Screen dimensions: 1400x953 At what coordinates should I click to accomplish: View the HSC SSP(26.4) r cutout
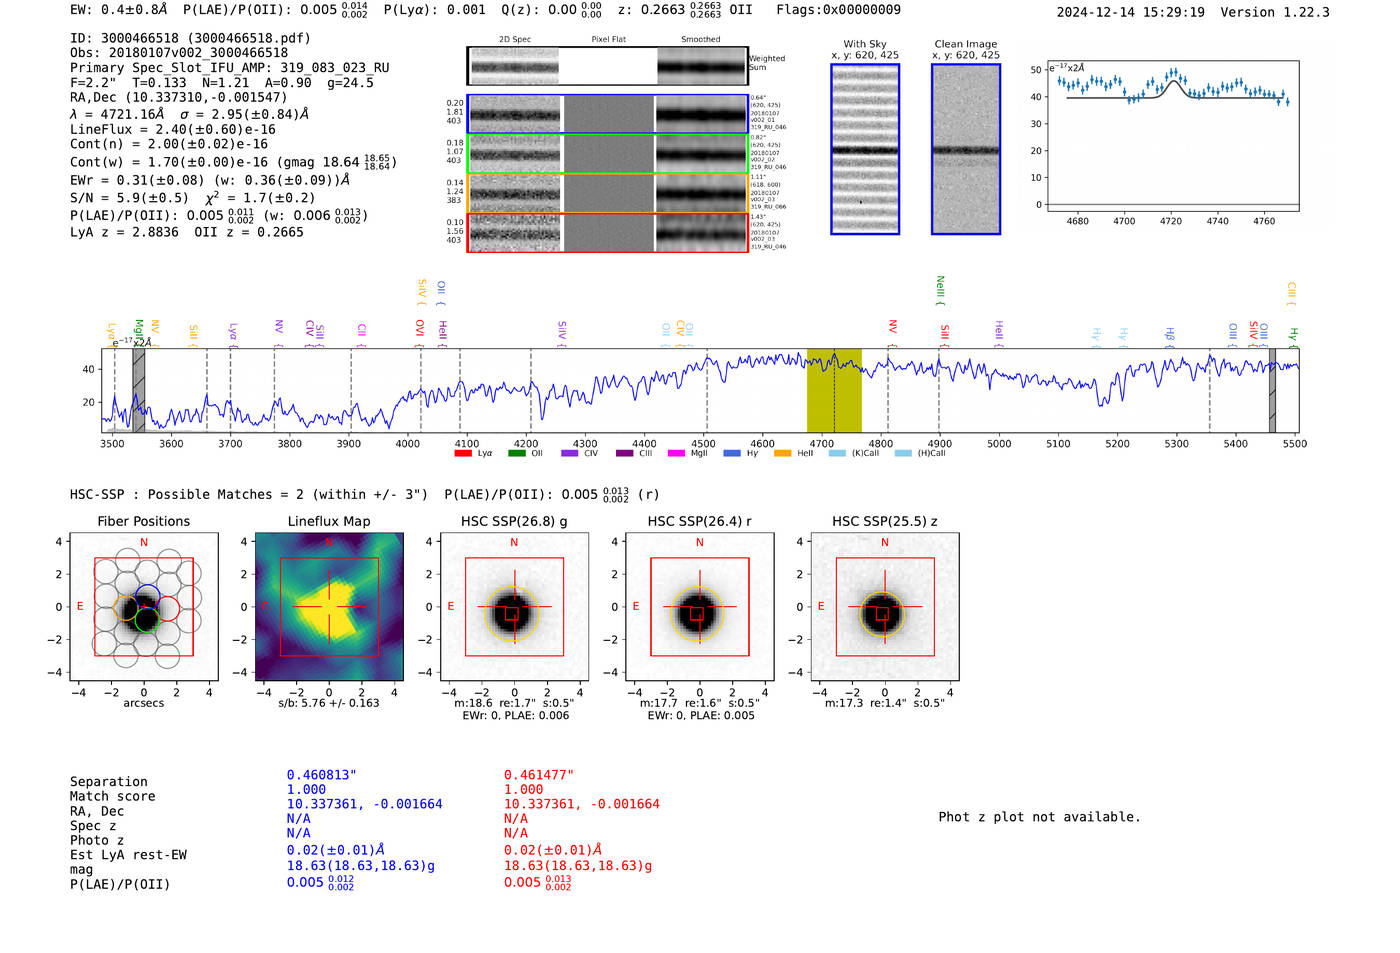(700, 607)
